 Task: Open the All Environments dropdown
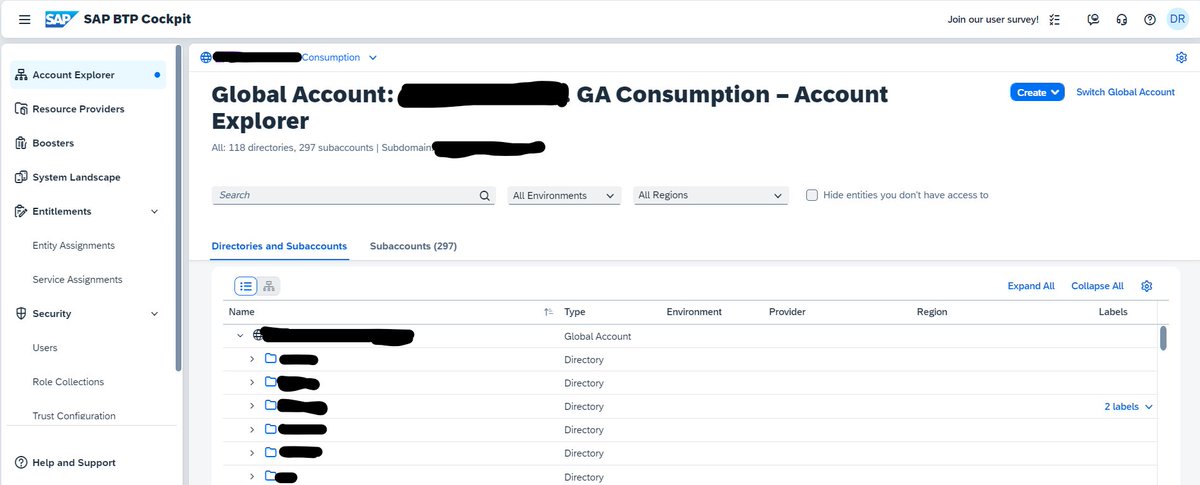564,196
